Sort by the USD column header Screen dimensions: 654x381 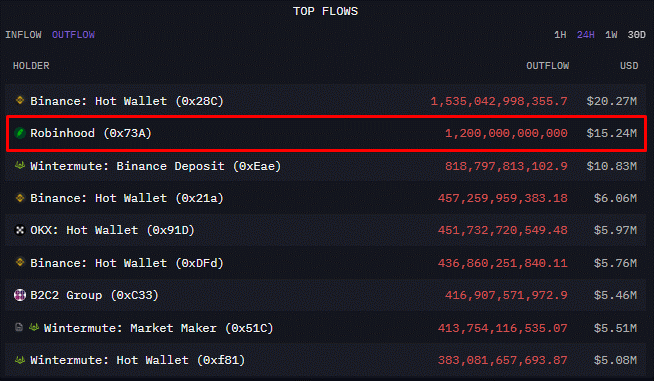point(629,66)
